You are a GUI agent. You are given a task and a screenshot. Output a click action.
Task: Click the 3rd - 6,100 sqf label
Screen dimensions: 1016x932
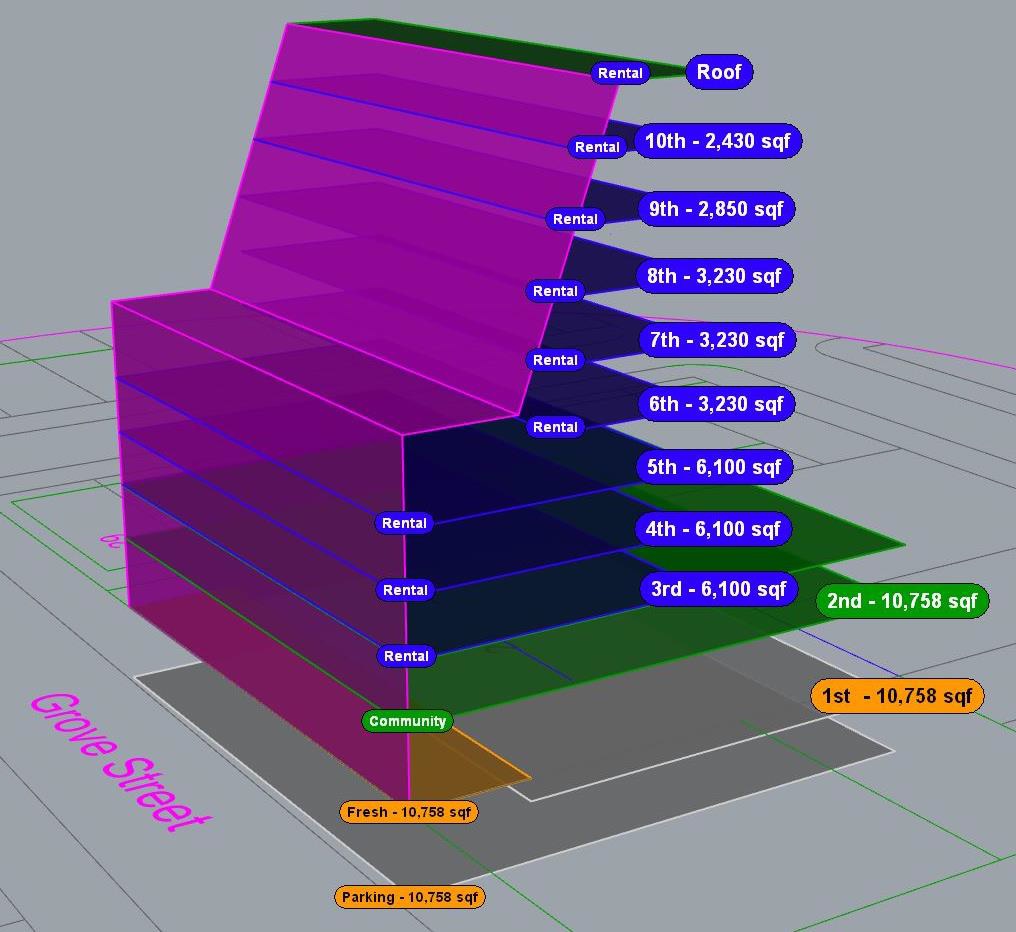tap(718, 589)
